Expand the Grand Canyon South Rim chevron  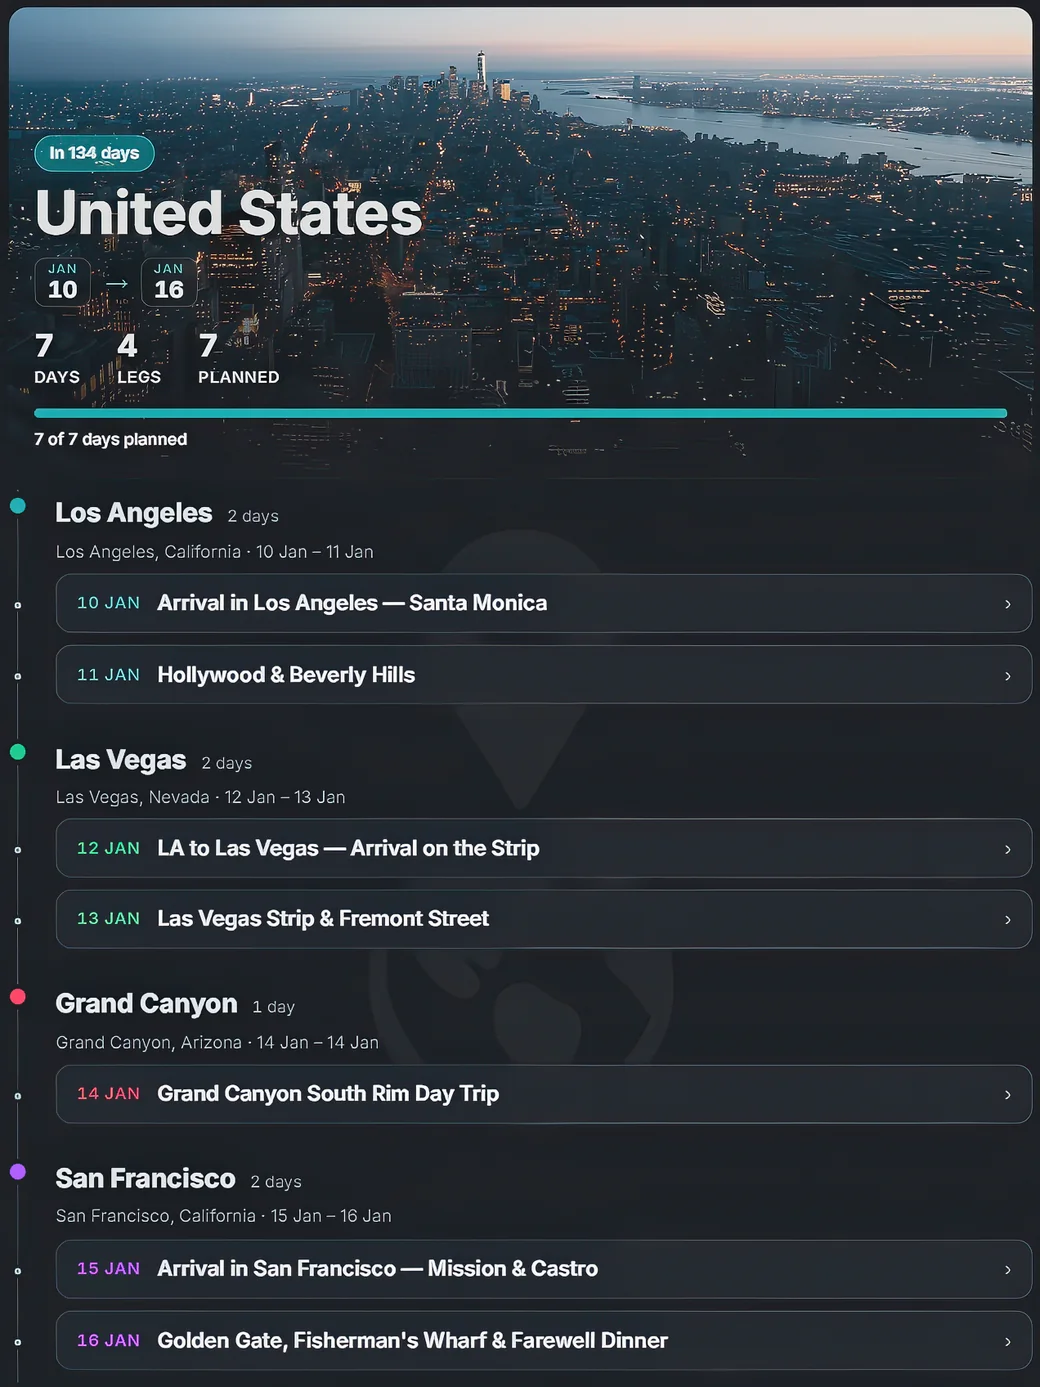1007,1095
